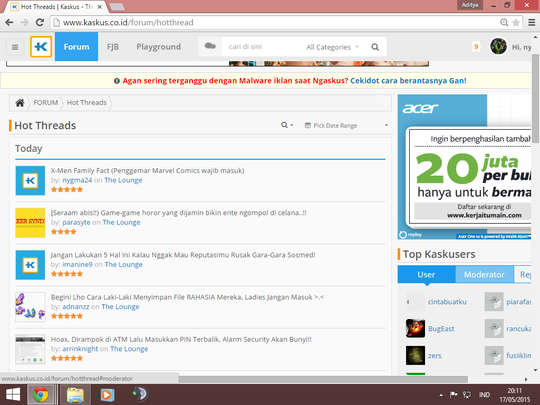The height and width of the screenshot is (405, 540).
Task: Click The Lounge link in X-Men thread row
Action: (x=123, y=180)
